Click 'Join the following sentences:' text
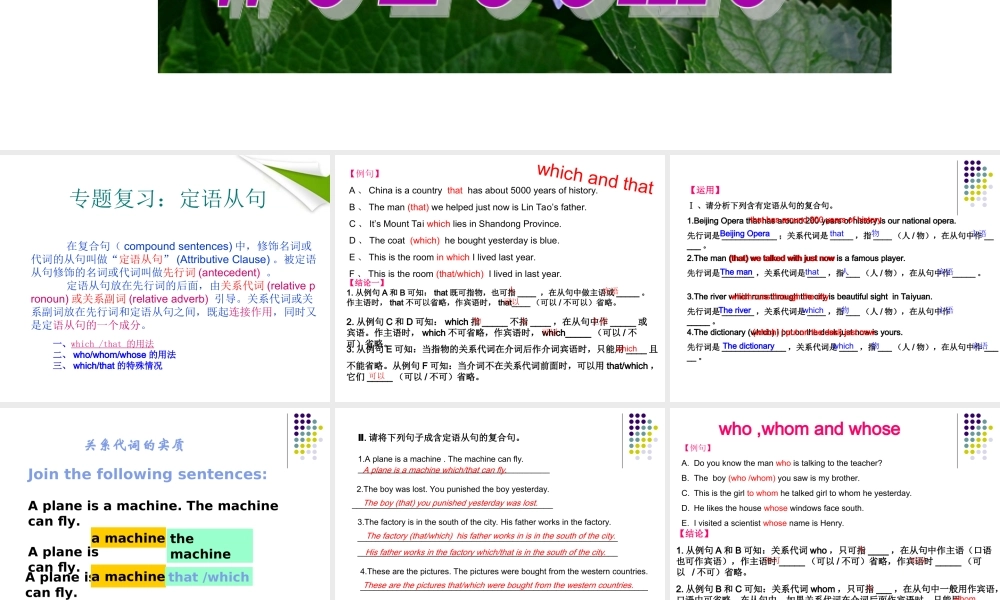The width and height of the screenshot is (1000, 600). [147, 474]
